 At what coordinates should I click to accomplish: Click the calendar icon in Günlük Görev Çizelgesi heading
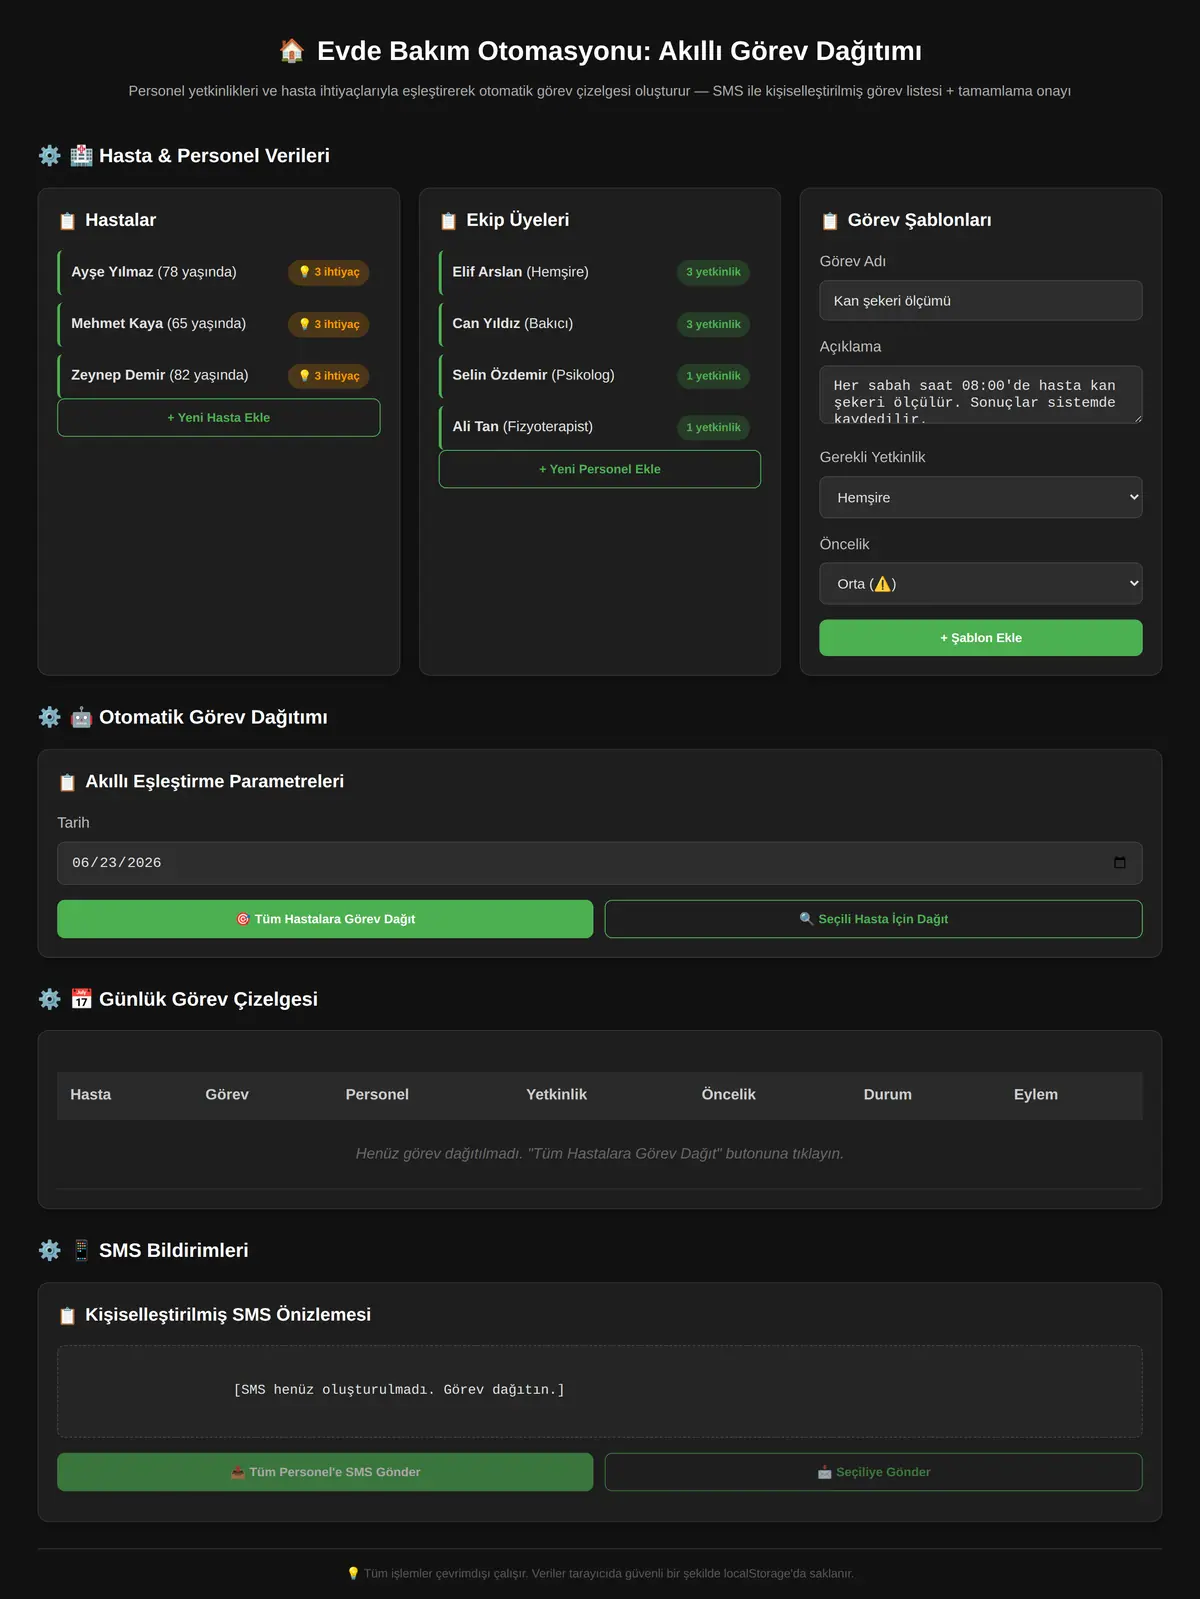tap(81, 999)
